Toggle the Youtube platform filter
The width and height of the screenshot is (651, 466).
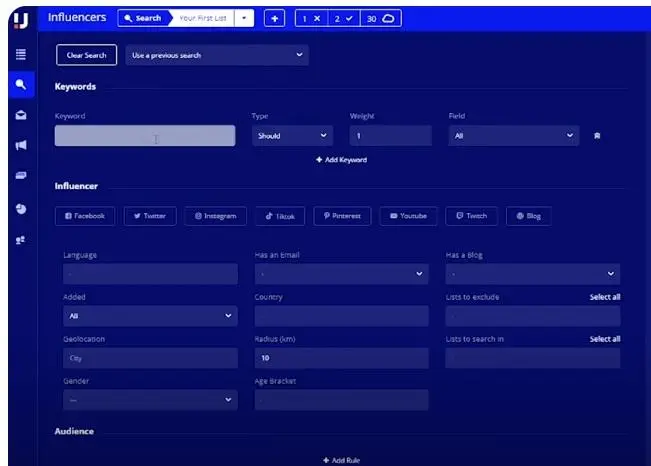(x=408, y=216)
